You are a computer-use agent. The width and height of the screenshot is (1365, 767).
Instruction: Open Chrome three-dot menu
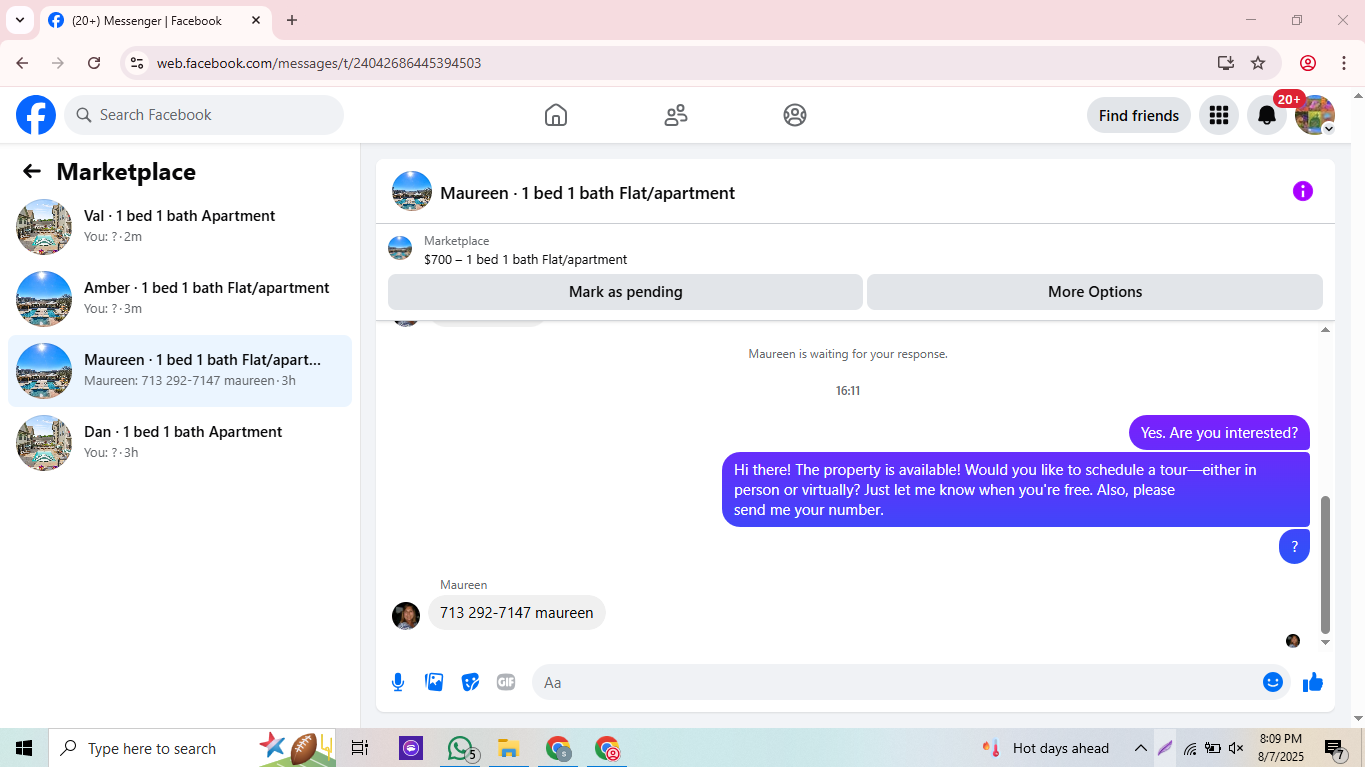click(x=1344, y=63)
